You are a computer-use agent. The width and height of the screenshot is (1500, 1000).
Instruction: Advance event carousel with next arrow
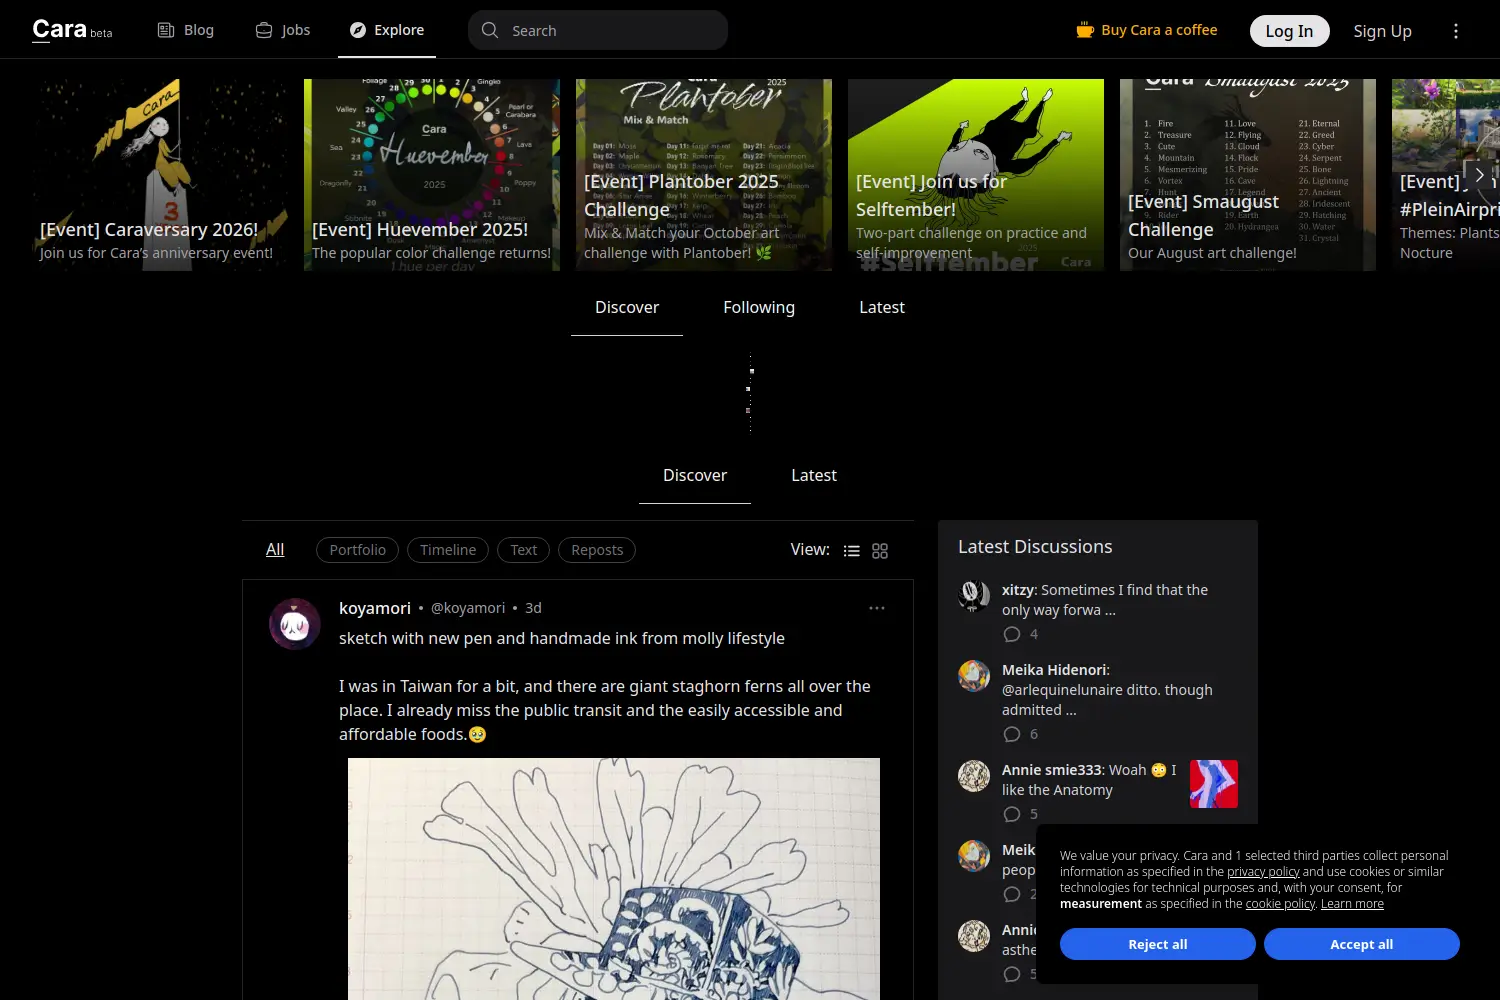(x=1479, y=174)
